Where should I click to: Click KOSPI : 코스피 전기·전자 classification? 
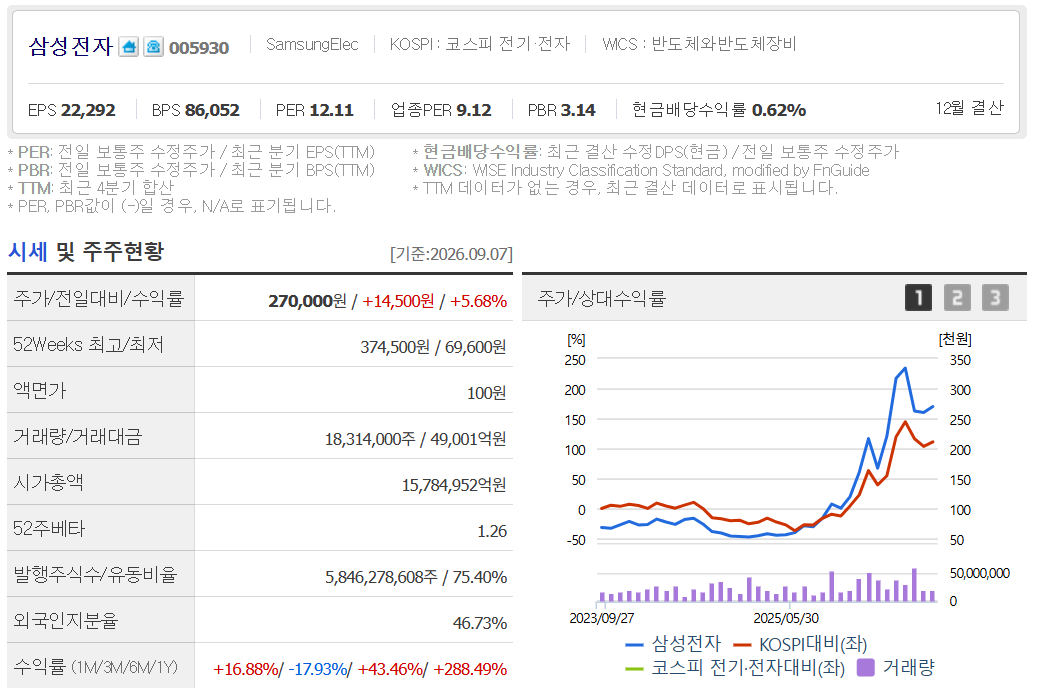480,44
